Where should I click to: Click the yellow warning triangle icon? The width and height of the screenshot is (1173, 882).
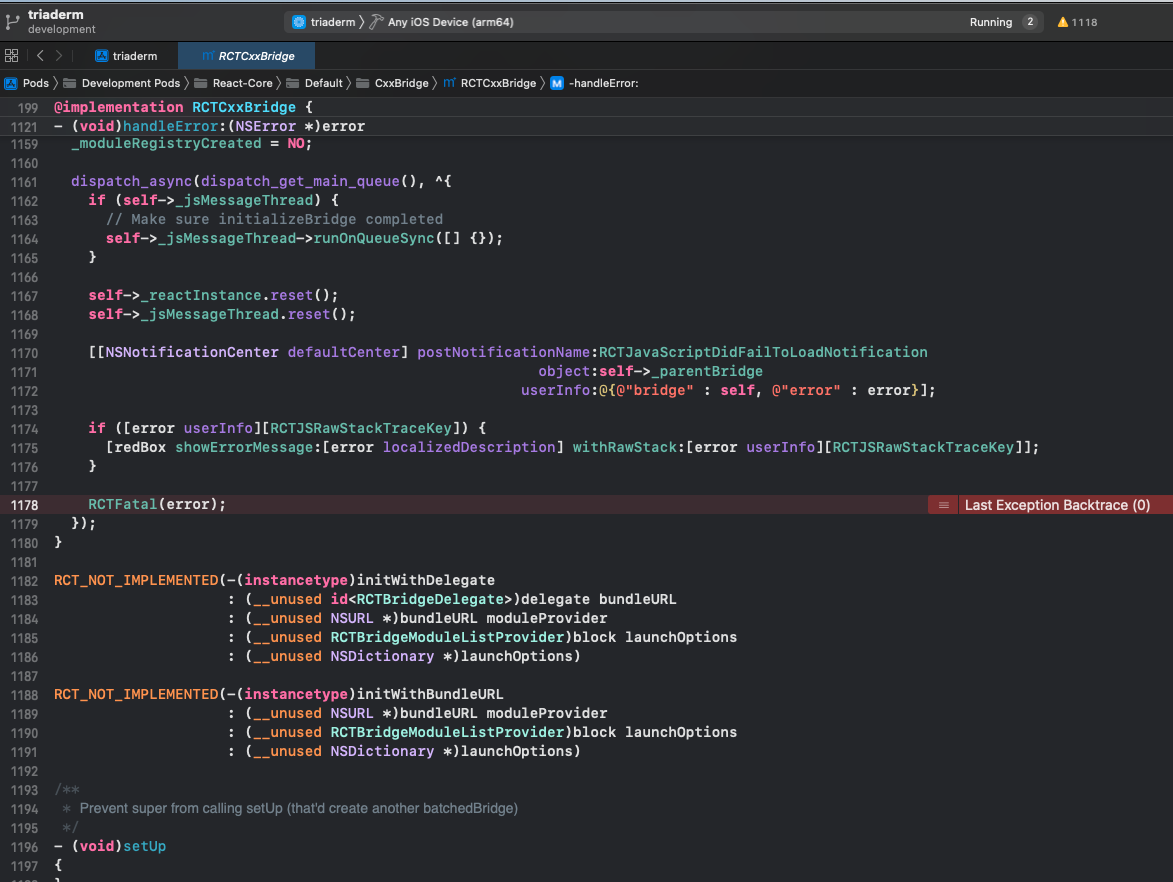pos(1063,22)
